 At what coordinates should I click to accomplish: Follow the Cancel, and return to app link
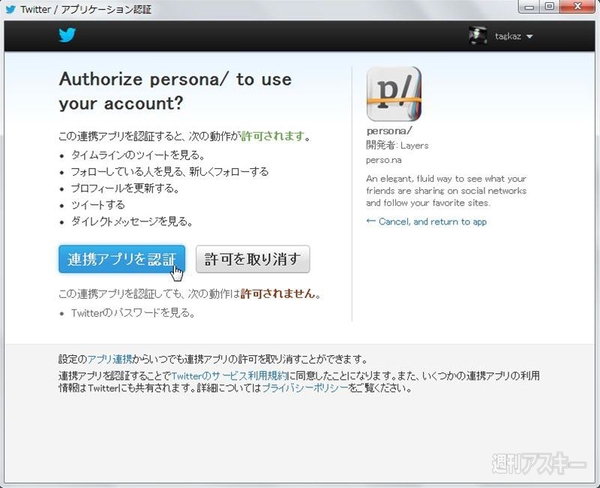point(426,222)
